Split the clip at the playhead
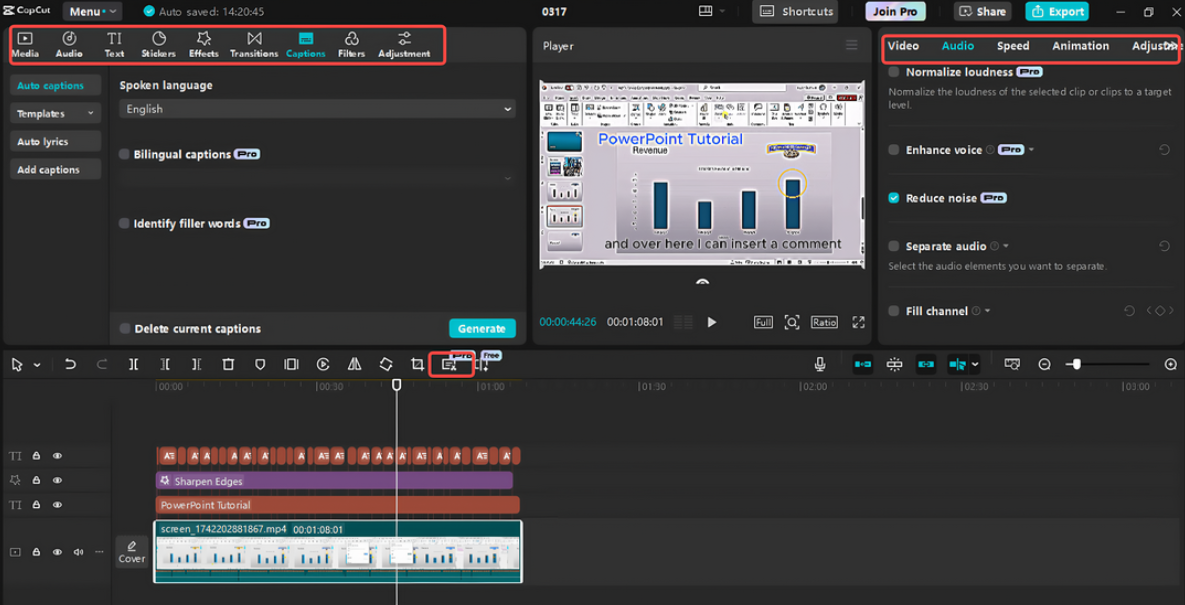Screen dimensions: 1185x605 [134, 365]
